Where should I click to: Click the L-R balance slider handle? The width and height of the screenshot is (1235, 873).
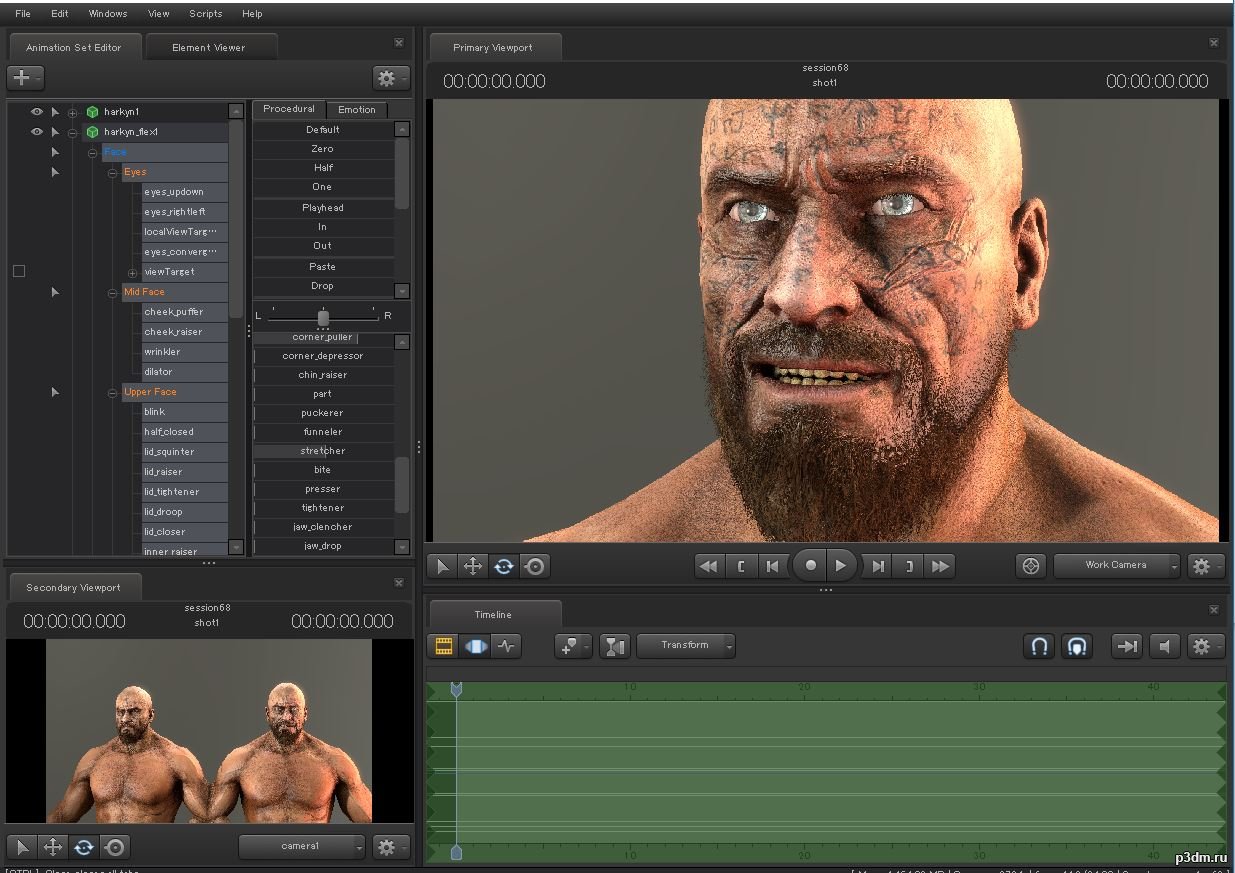[323, 317]
